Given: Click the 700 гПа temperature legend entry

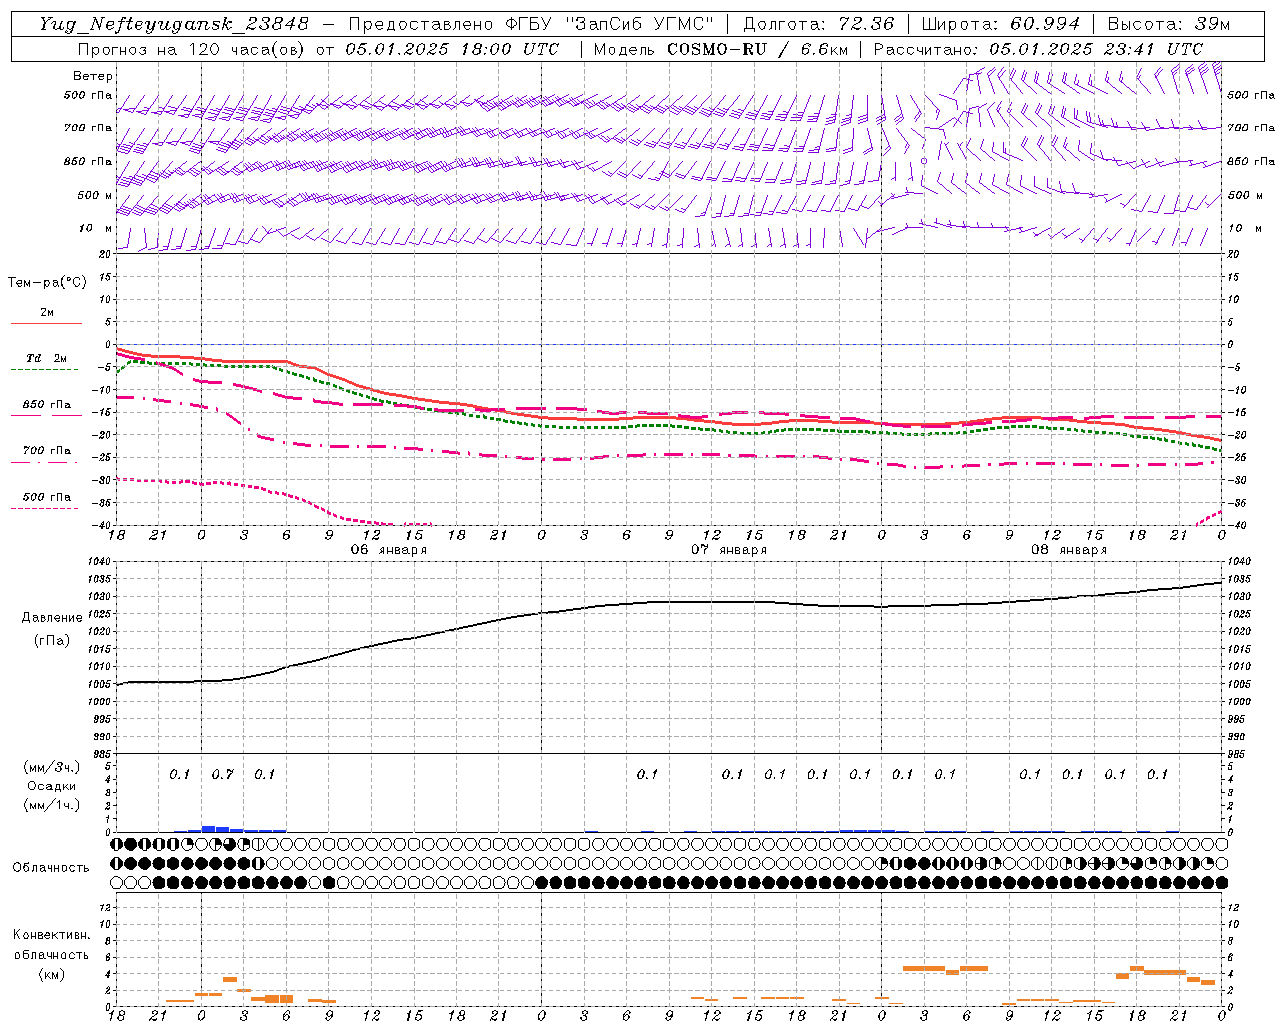Looking at the screenshot, I should coord(46,454).
